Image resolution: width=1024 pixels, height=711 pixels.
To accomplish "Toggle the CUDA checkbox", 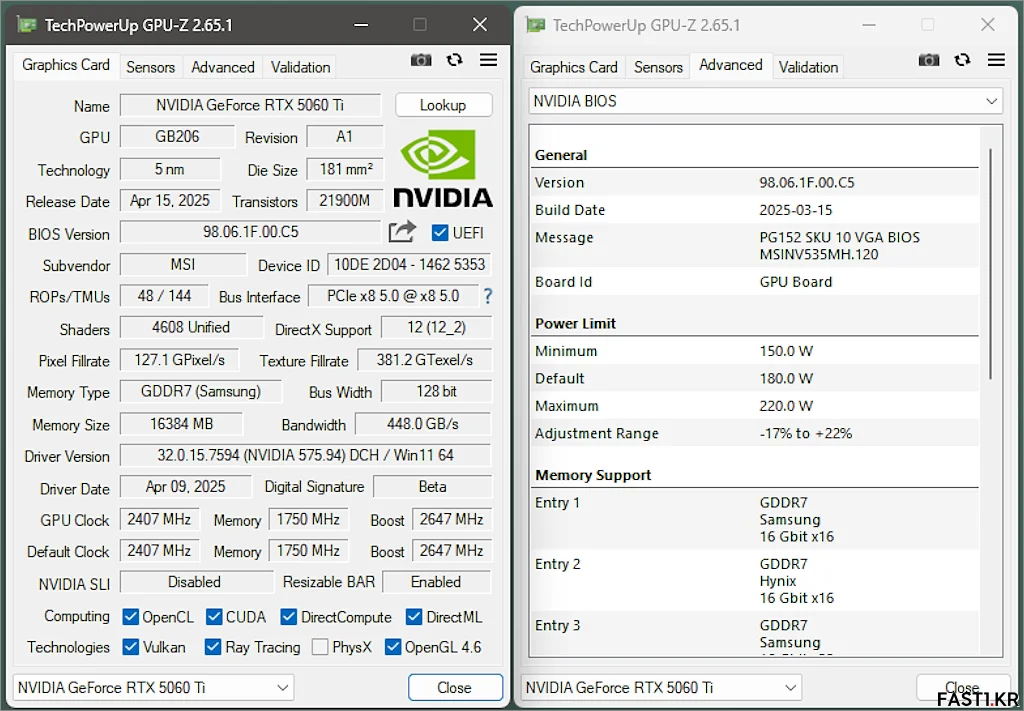I will click(214, 617).
